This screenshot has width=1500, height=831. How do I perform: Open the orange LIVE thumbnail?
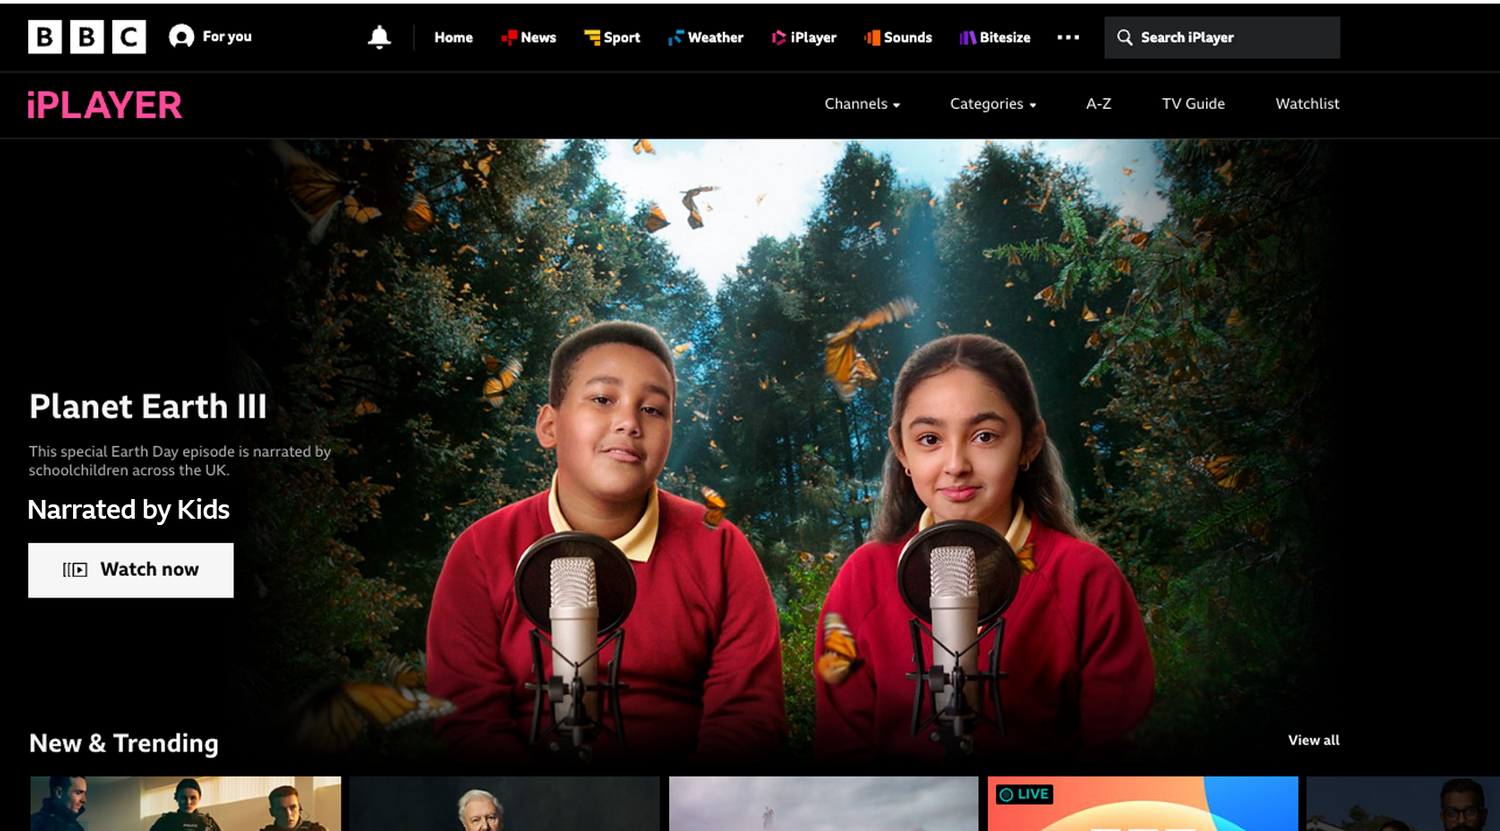pos(1143,804)
